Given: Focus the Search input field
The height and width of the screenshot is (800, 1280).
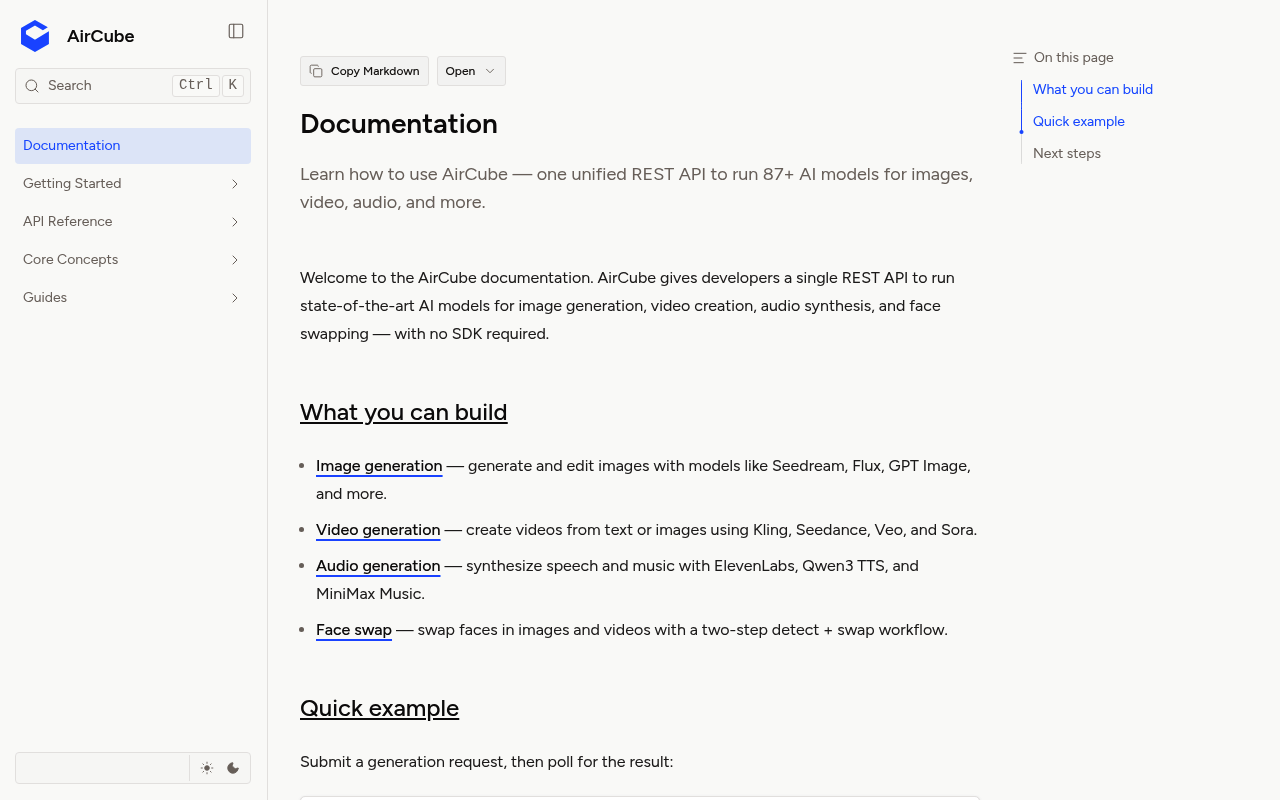Looking at the screenshot, I should (133, 86).
